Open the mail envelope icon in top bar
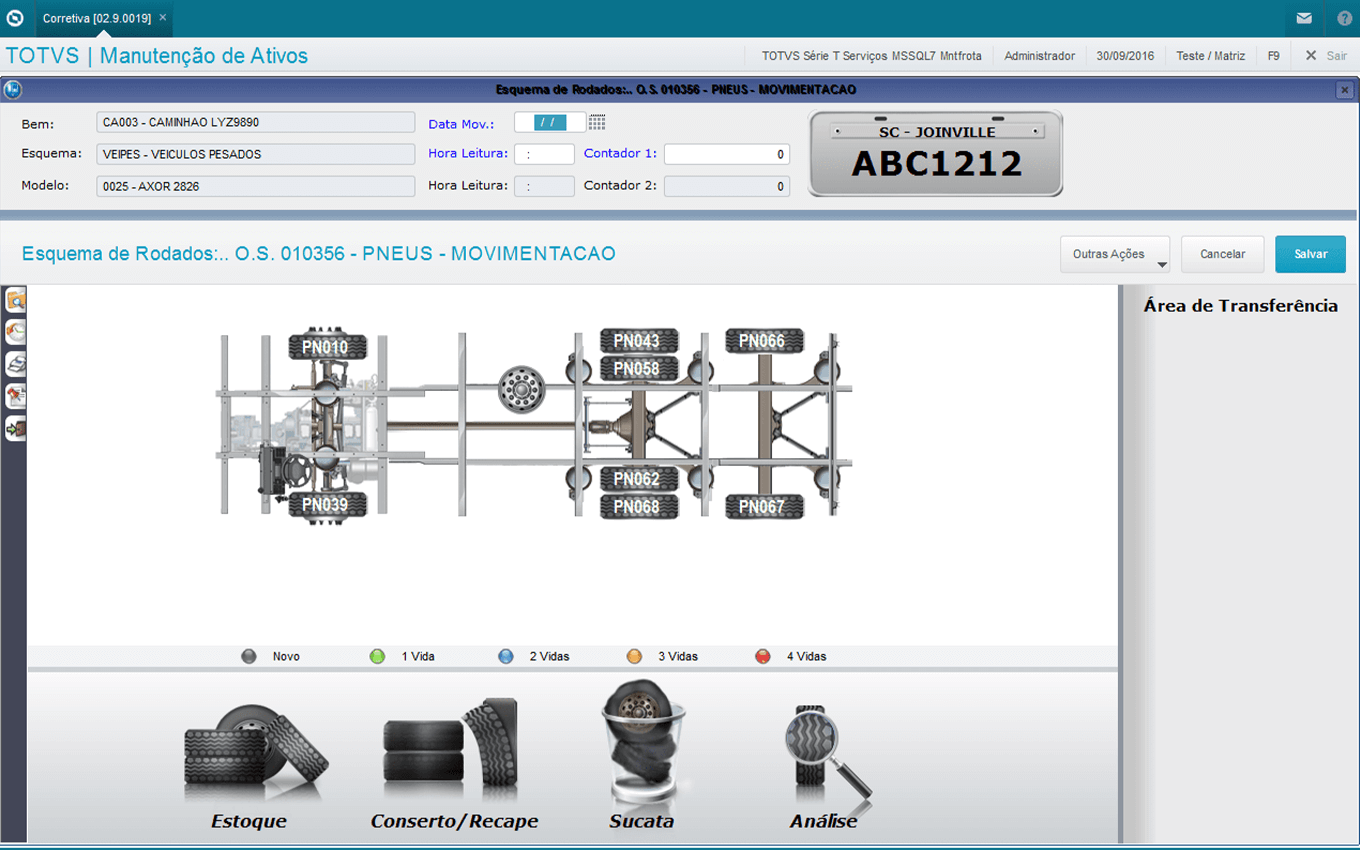Screen dimensions: 1360x850 pyautogui.click(x=1304, y=18)
